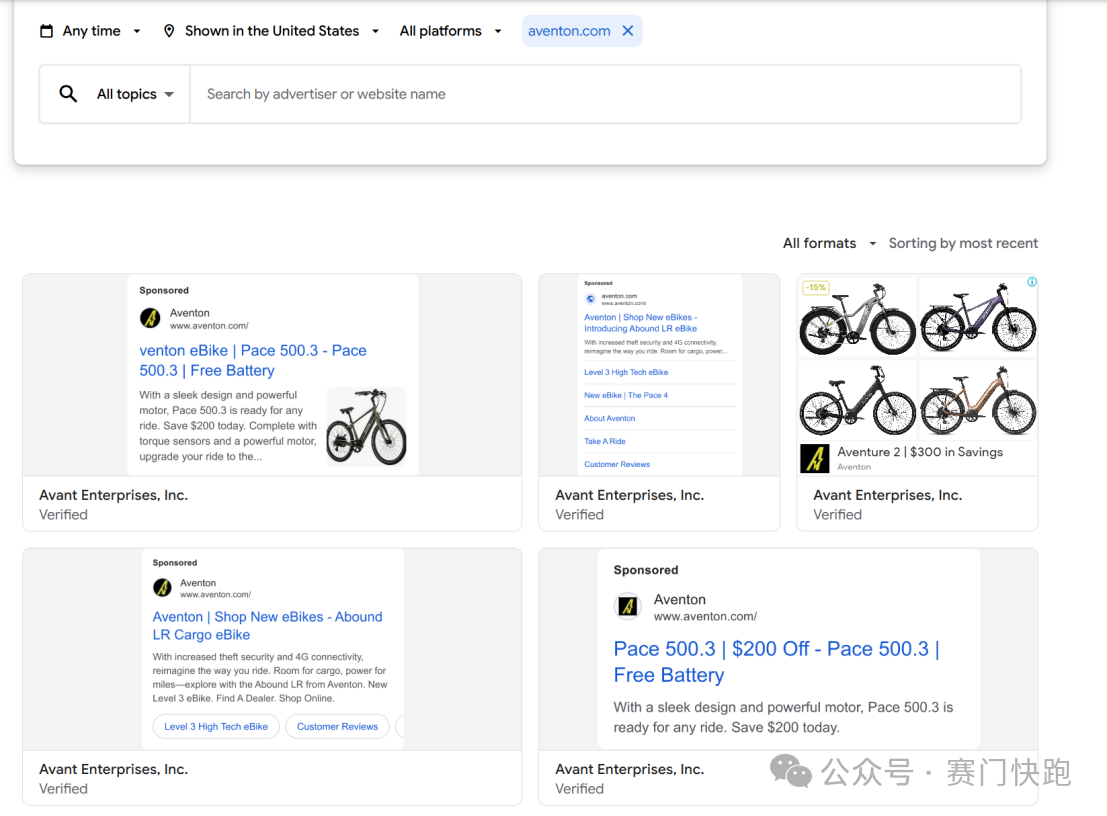Viewport: 1107px width, 816px height.
Task: Open the All formats filter dropdown
Action: pos(829,243)
